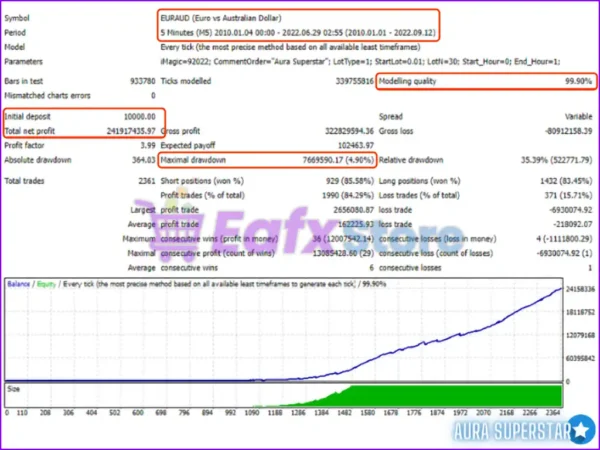
Task: Click the Period label
Action: tap(15, 33)
